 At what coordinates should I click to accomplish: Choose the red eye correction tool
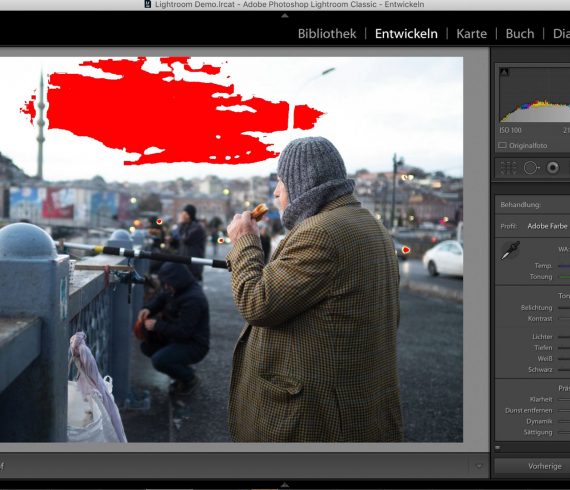coord(553,168)
